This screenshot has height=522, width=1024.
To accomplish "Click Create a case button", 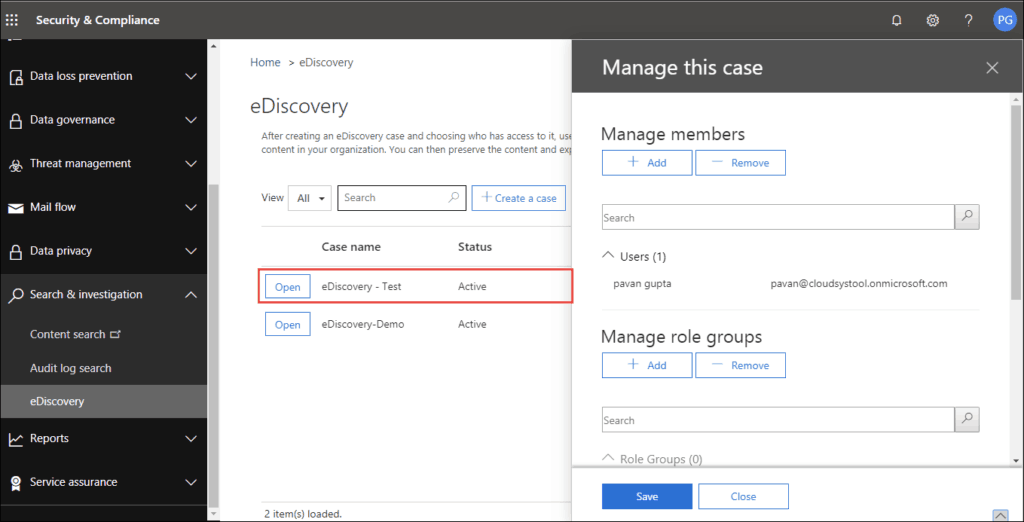I will click(519, 198).
